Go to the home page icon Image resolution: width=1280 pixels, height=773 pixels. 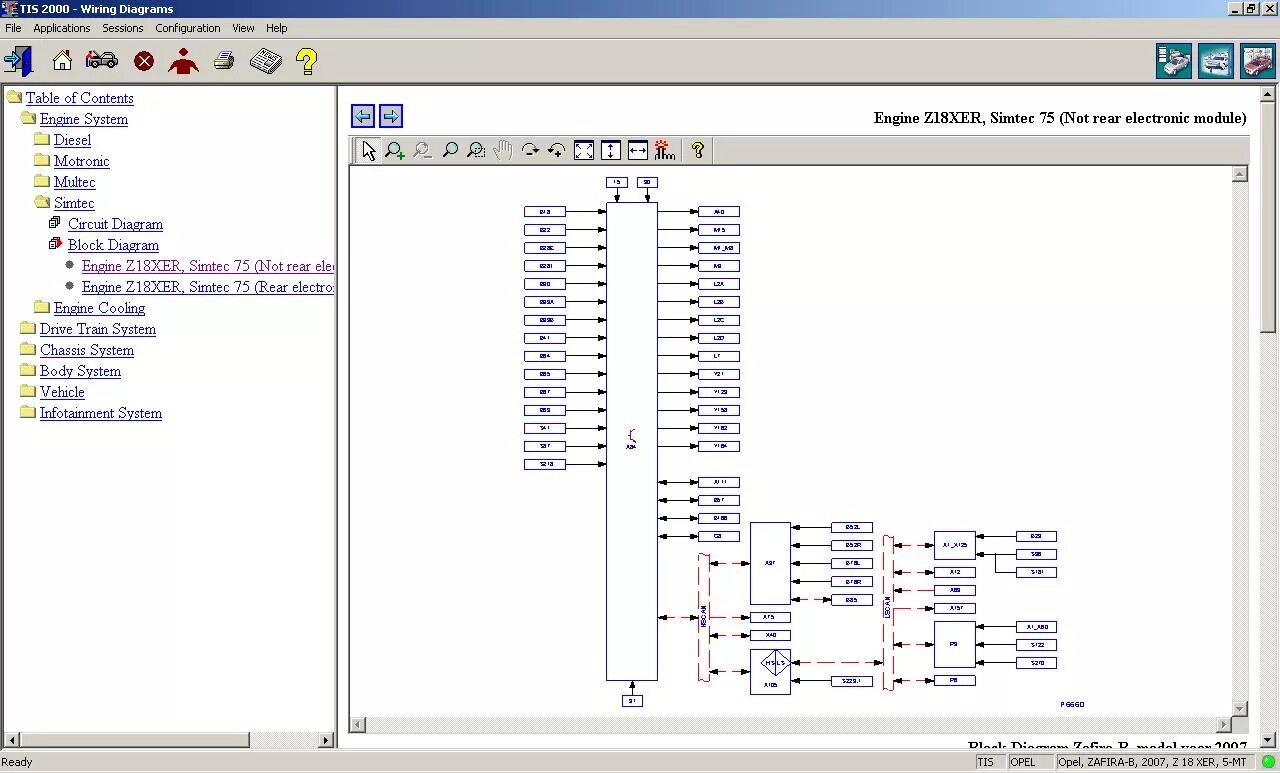(x=62, y=61)
